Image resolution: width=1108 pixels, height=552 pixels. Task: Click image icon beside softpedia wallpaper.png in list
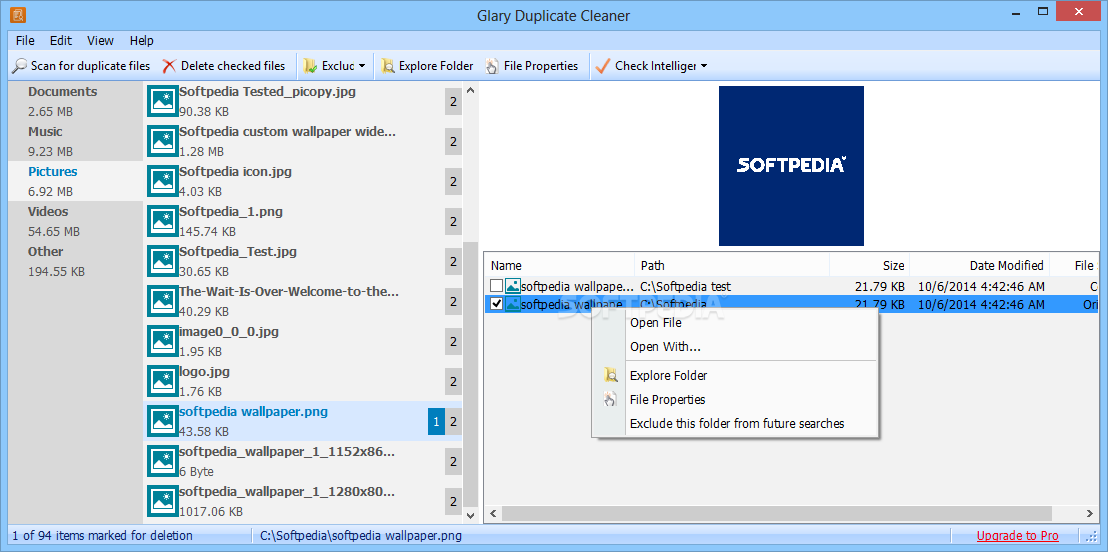(x=163, y=421)
